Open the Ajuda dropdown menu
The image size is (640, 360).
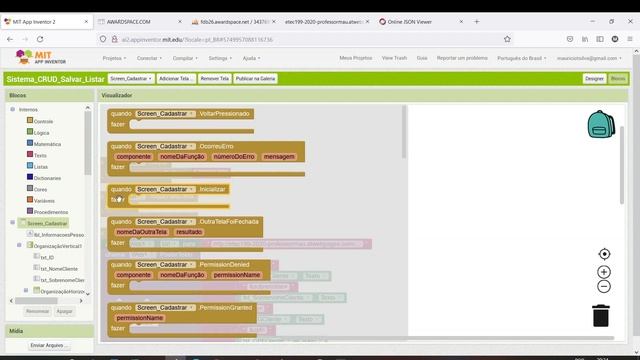(x=251, y=58)
